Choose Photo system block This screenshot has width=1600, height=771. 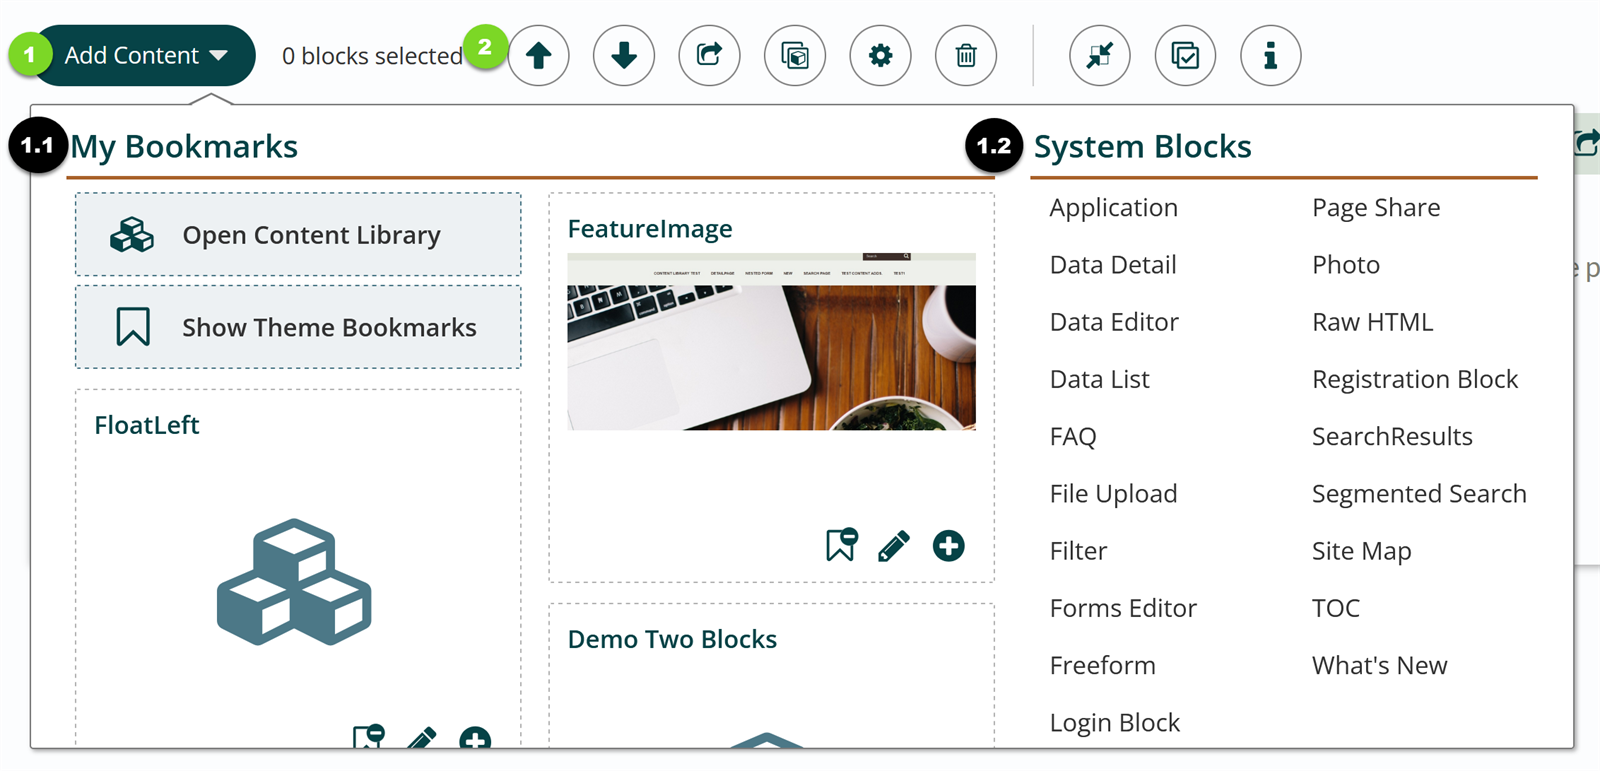(x=1346, y=265)
